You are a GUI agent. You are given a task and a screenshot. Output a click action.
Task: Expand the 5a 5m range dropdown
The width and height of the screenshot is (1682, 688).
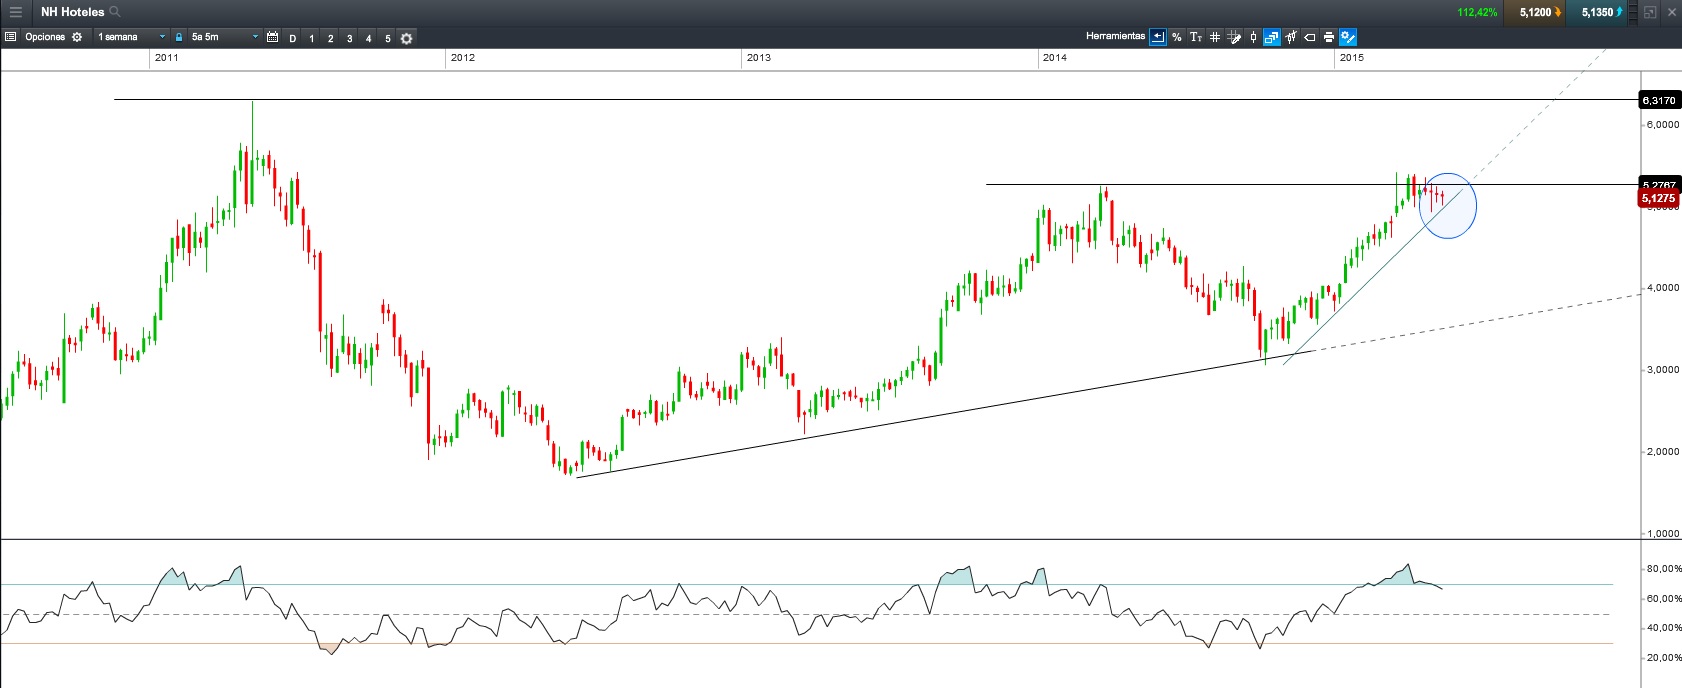point(225,37)
